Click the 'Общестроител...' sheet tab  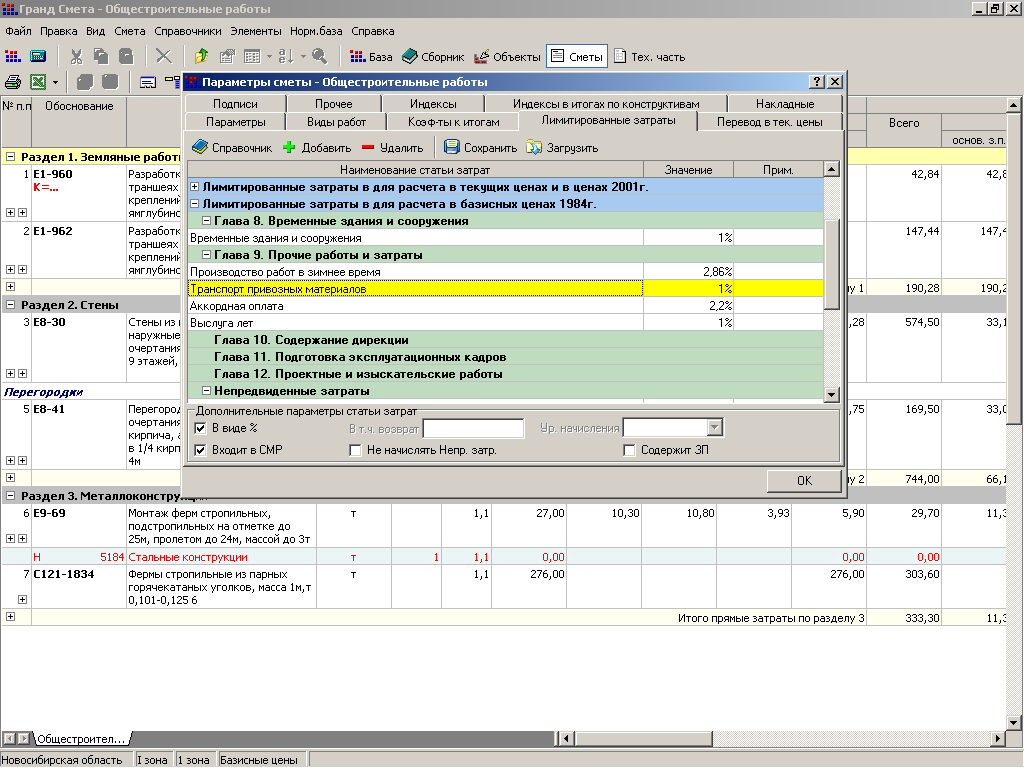(x=80, y=739)
